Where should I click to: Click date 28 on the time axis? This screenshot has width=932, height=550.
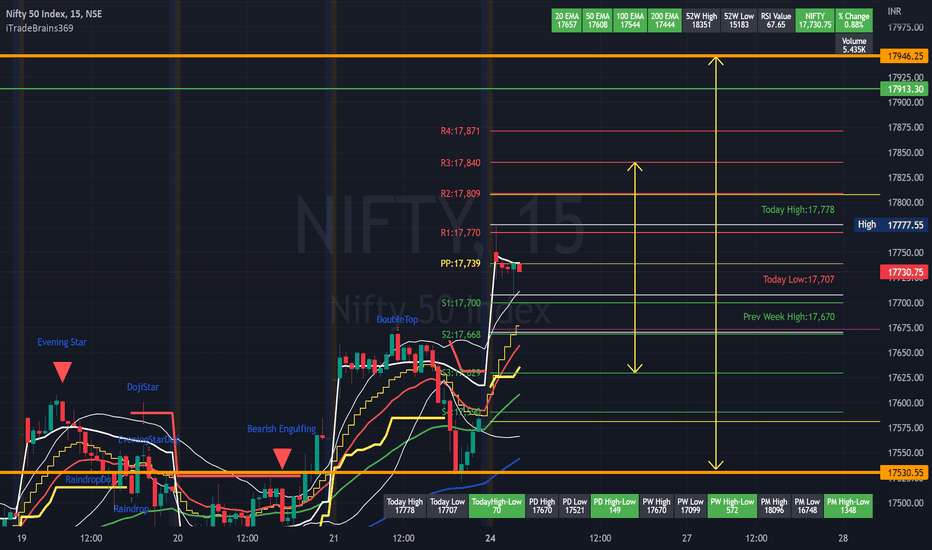pos(843,538)
